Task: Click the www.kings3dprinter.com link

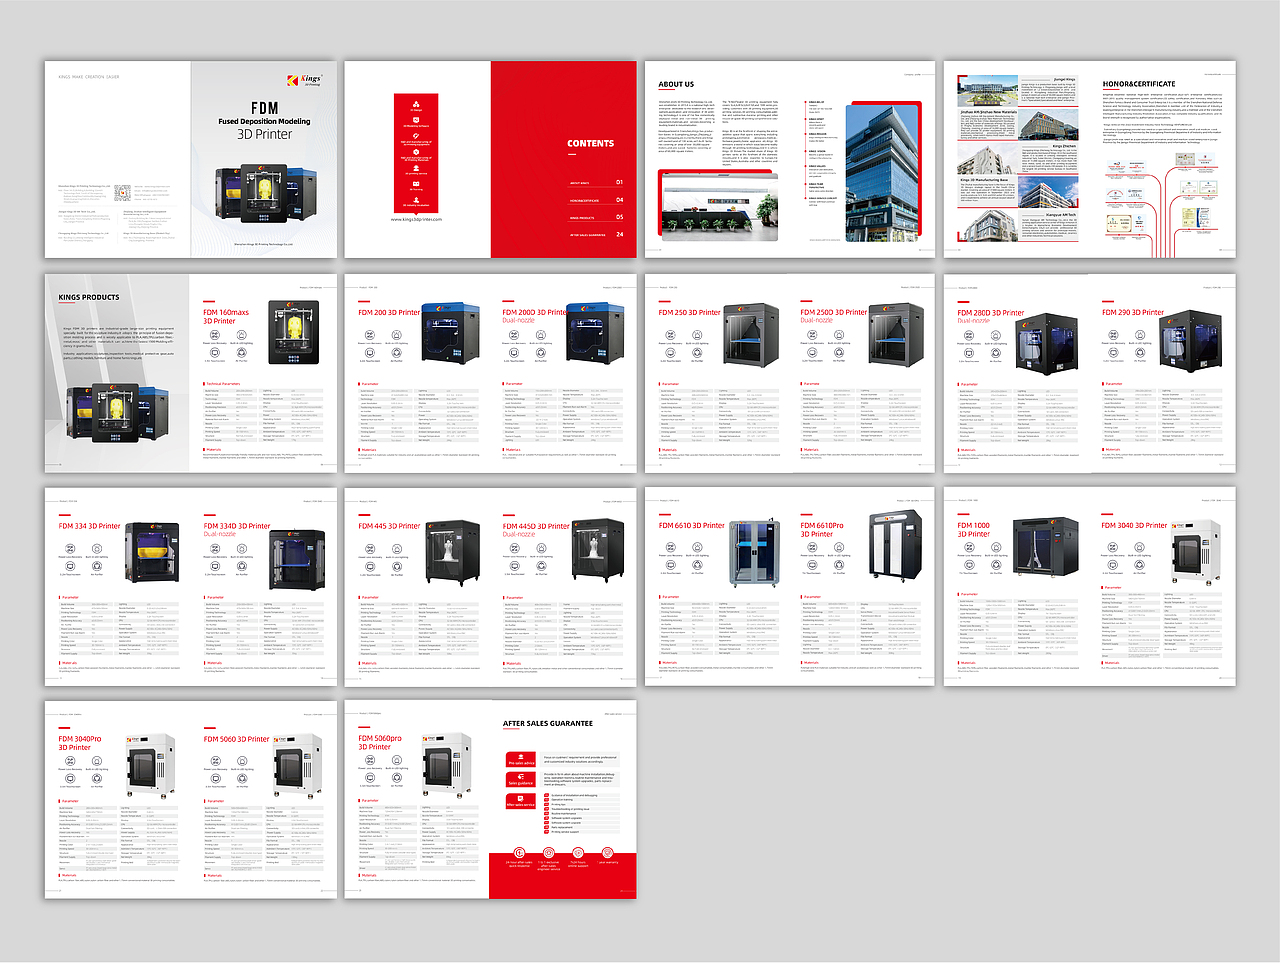Action: tap(417, 219)
